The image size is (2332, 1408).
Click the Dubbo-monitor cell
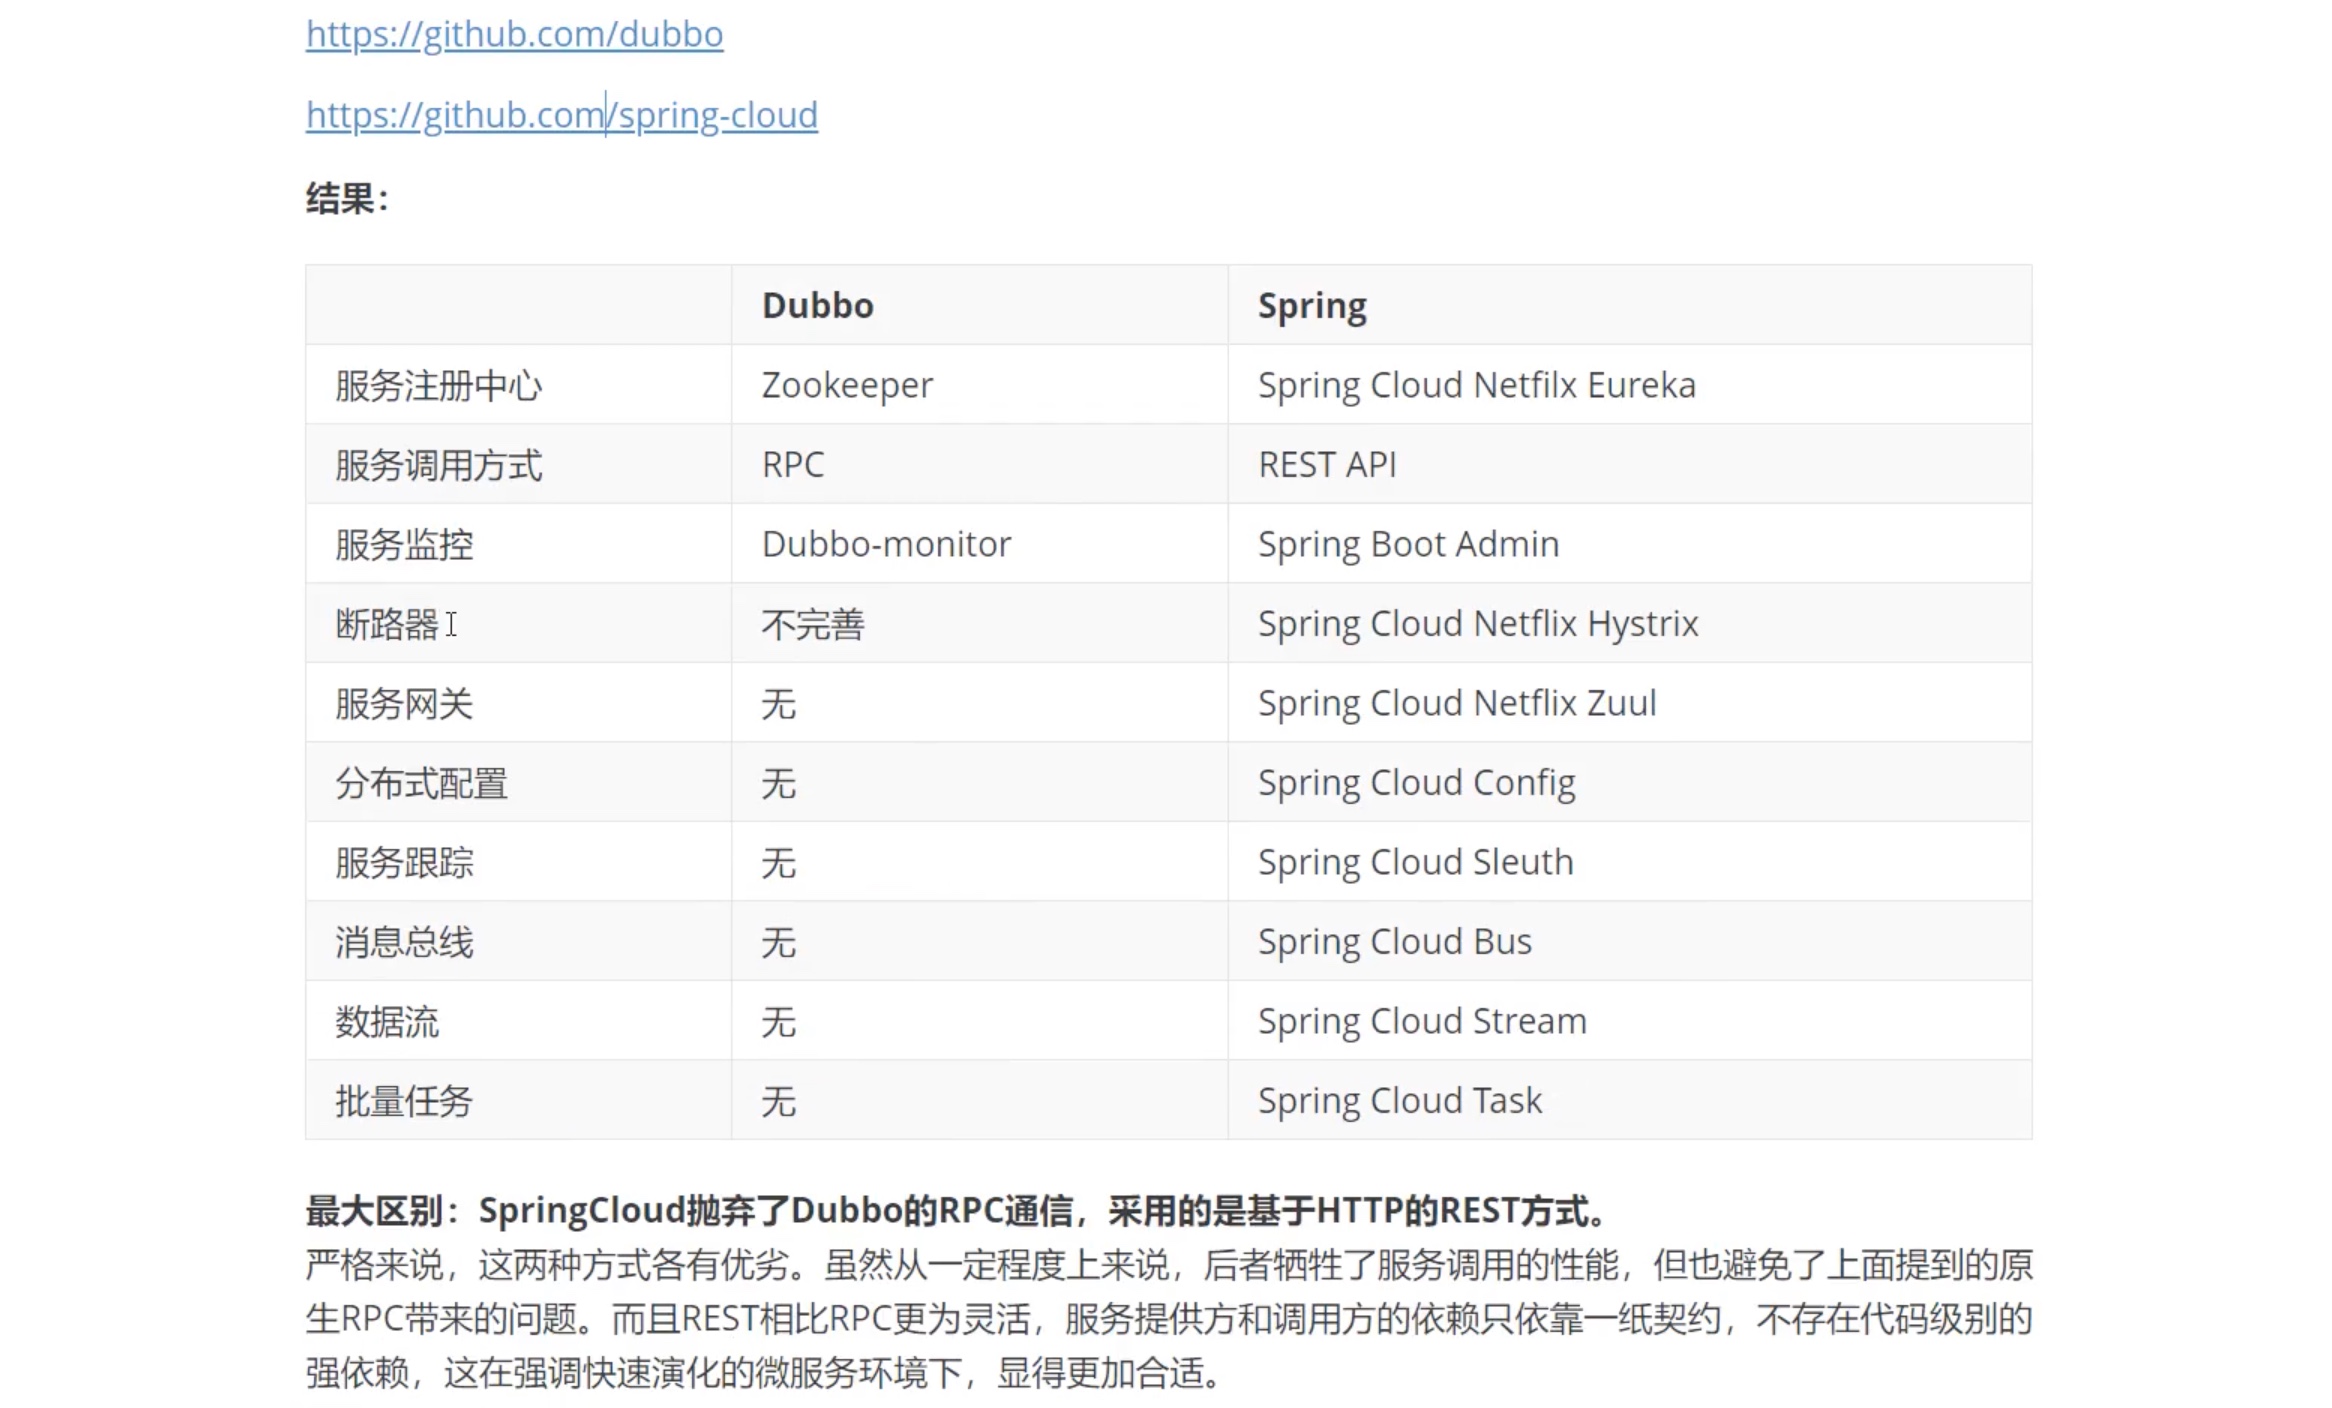886,545
